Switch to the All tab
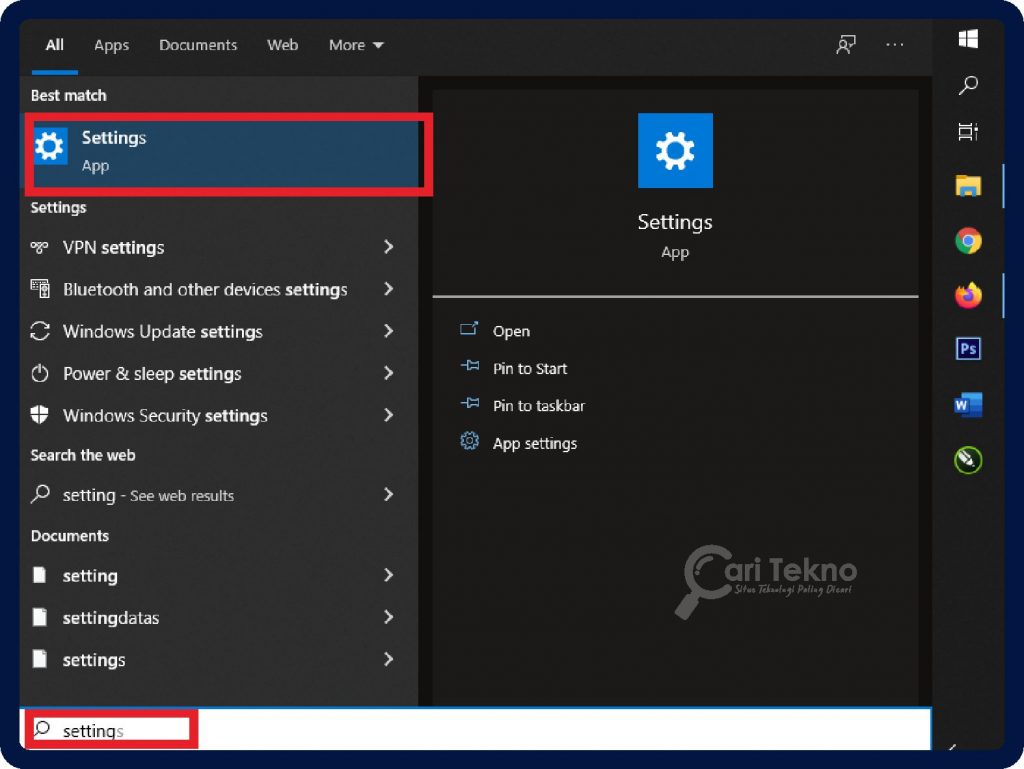Image resolution: width=1024 pixels, height=769 pixels. coord(54,45)
